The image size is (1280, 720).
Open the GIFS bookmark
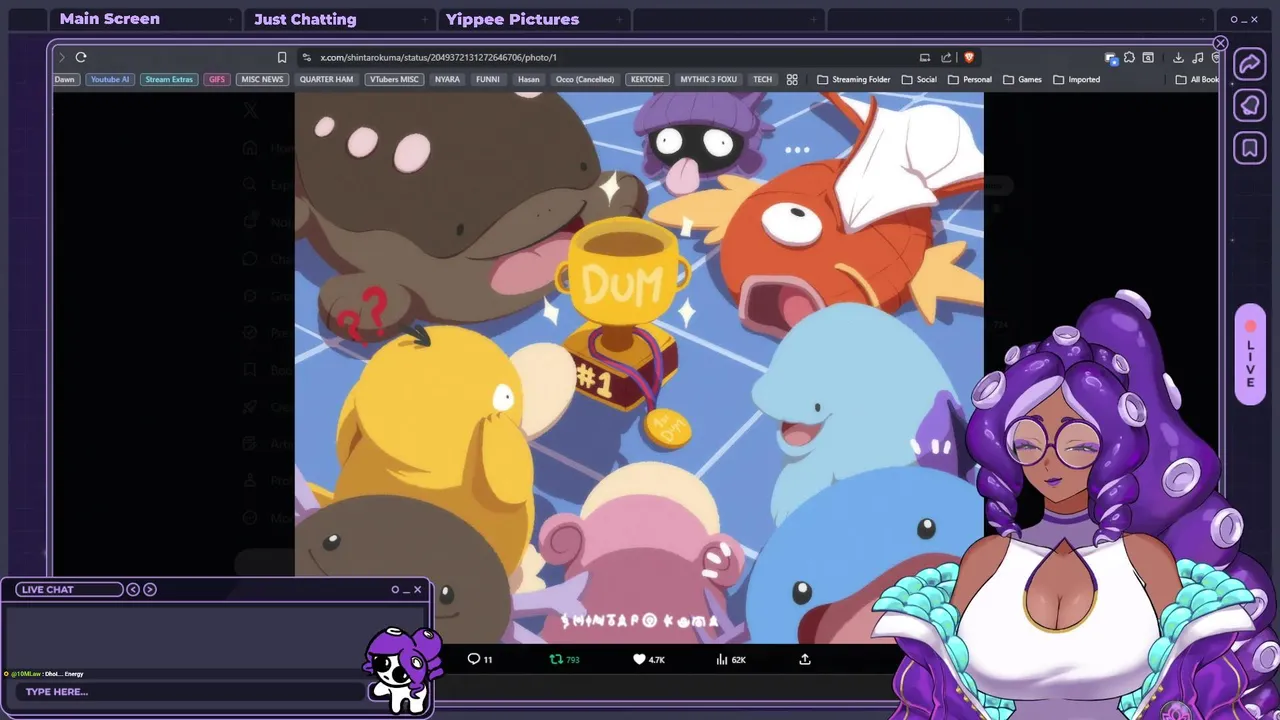(217, 79)
